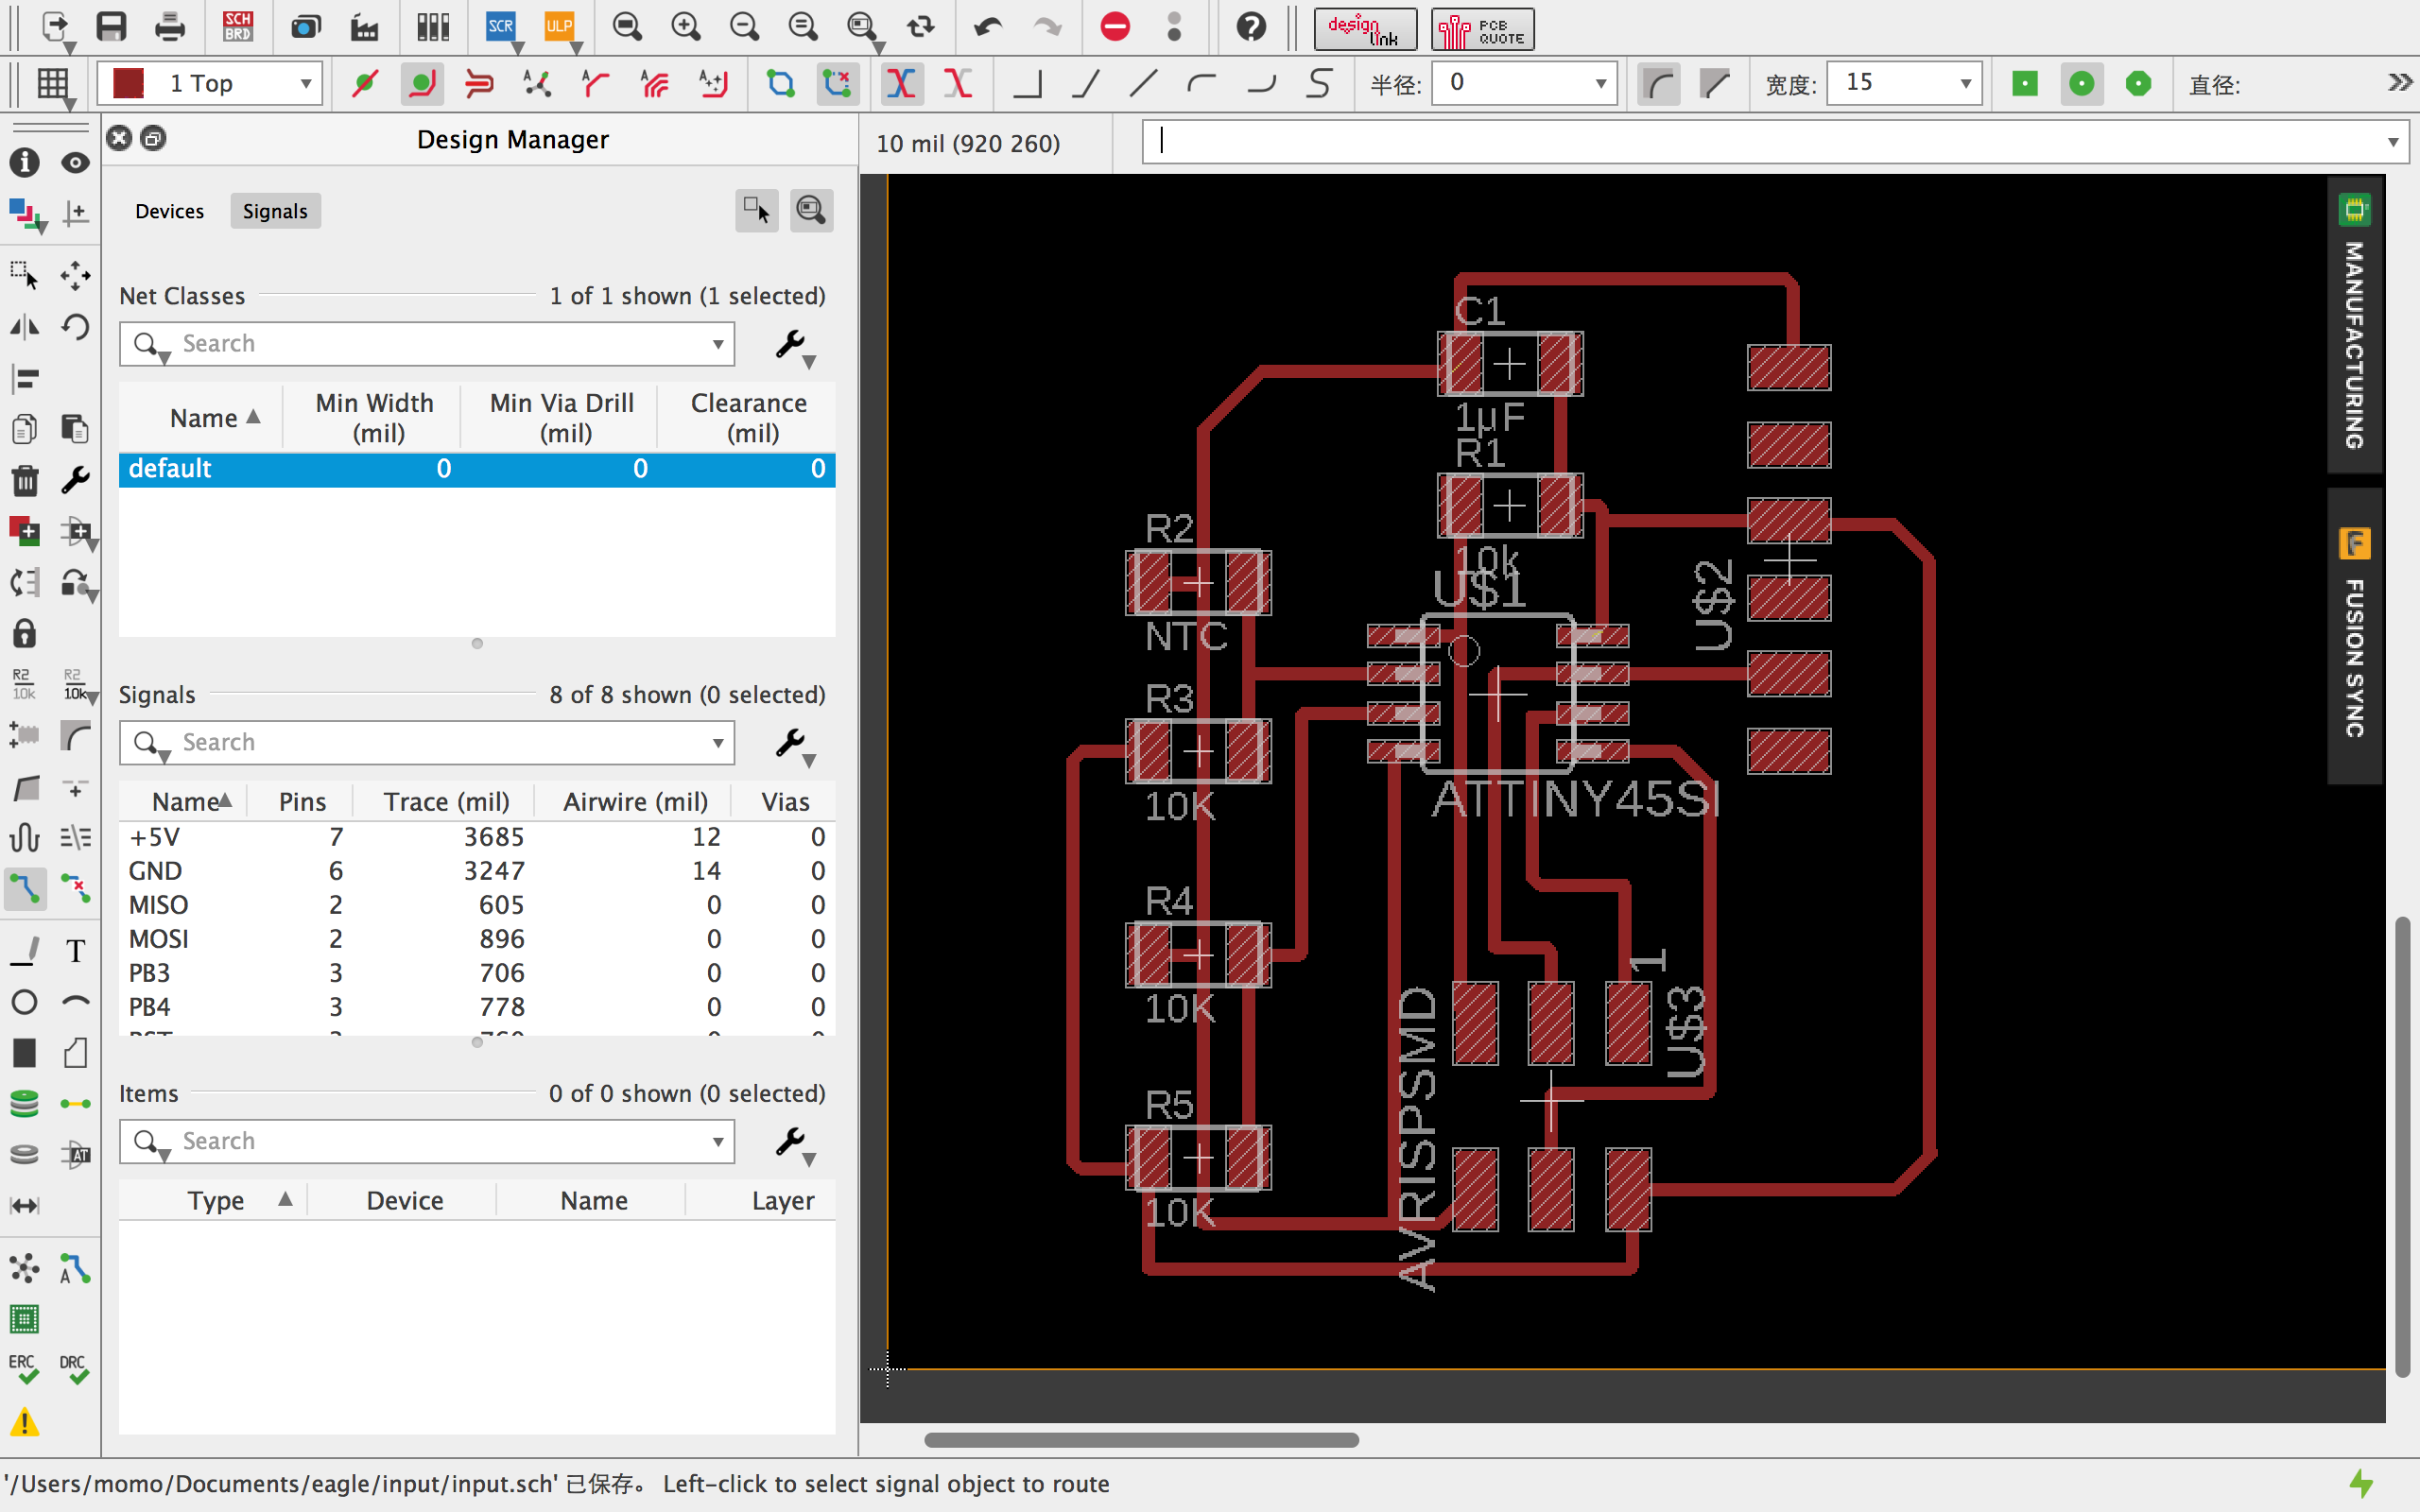Open Signals search dropdown arrow

[x=718, y=743]
